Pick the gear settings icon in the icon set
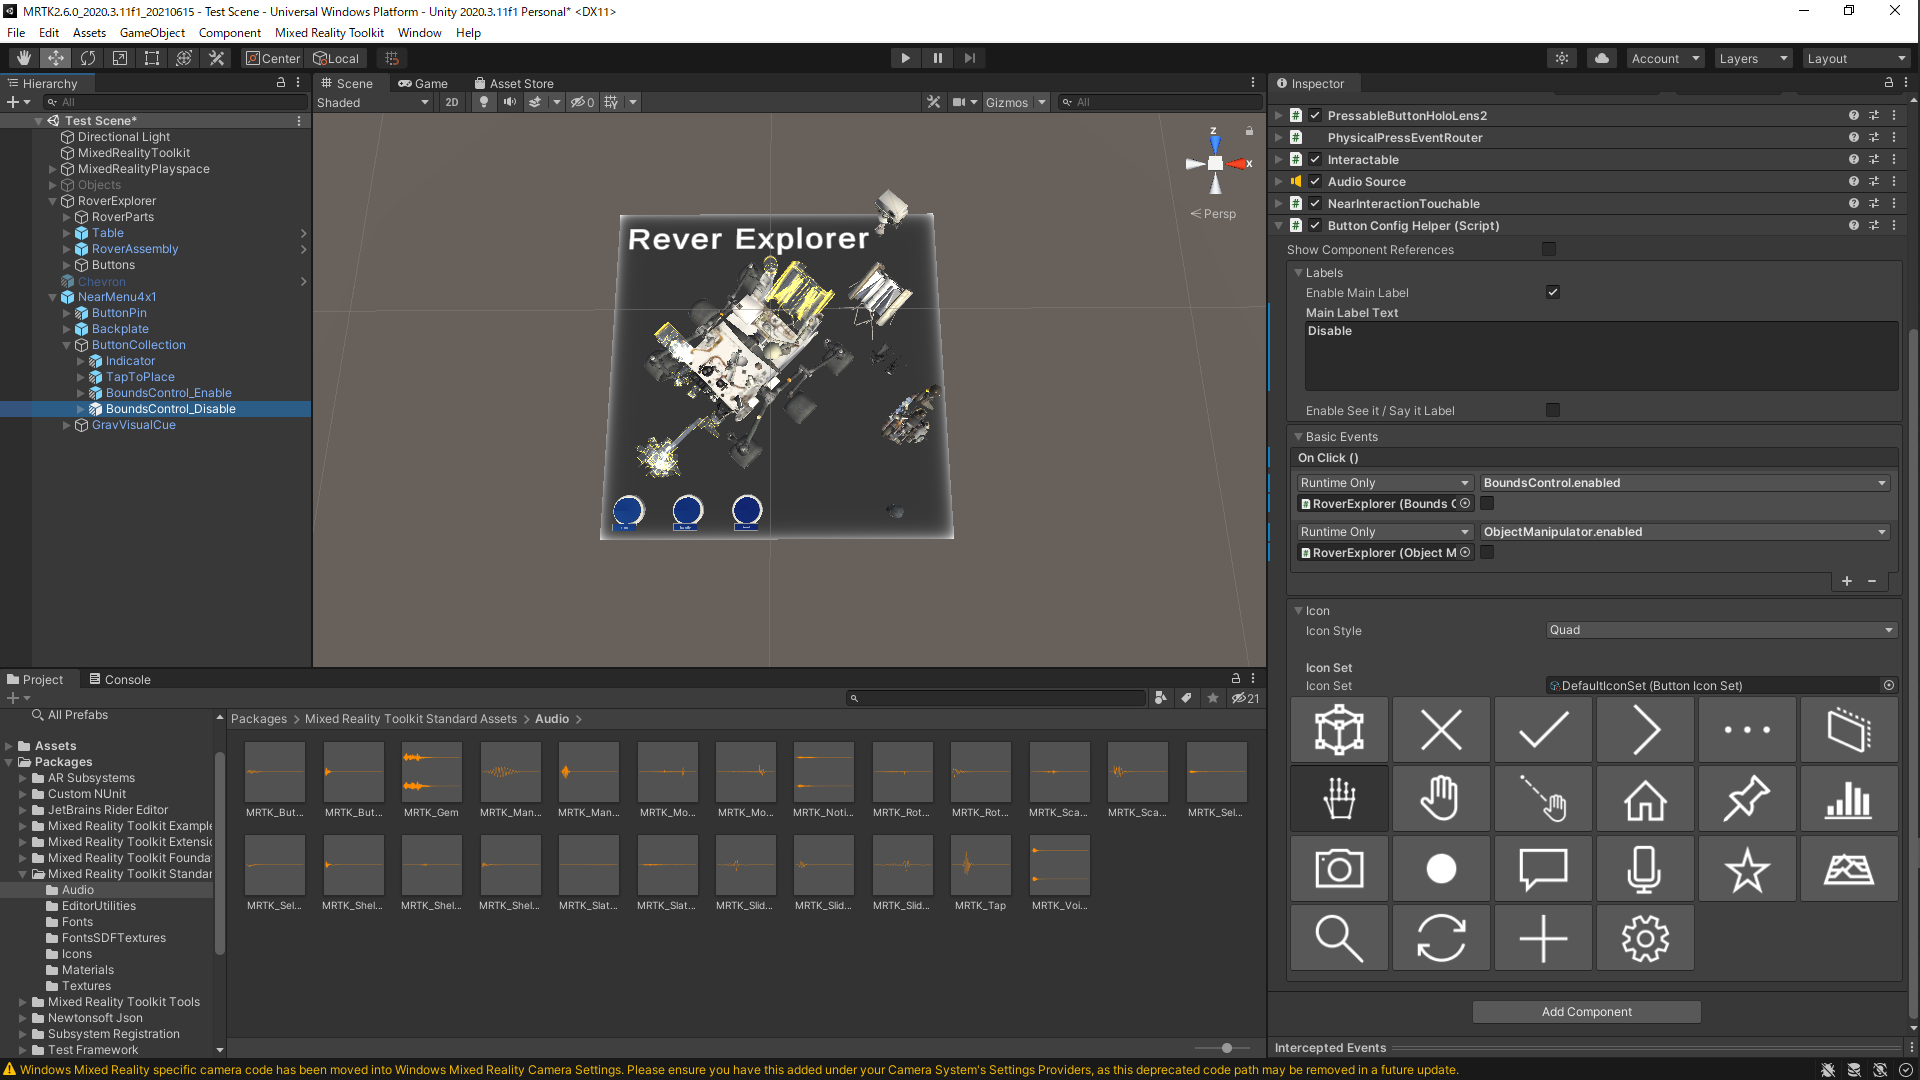Viewport: 1920px width, 1080px height. pos(1644,938)
